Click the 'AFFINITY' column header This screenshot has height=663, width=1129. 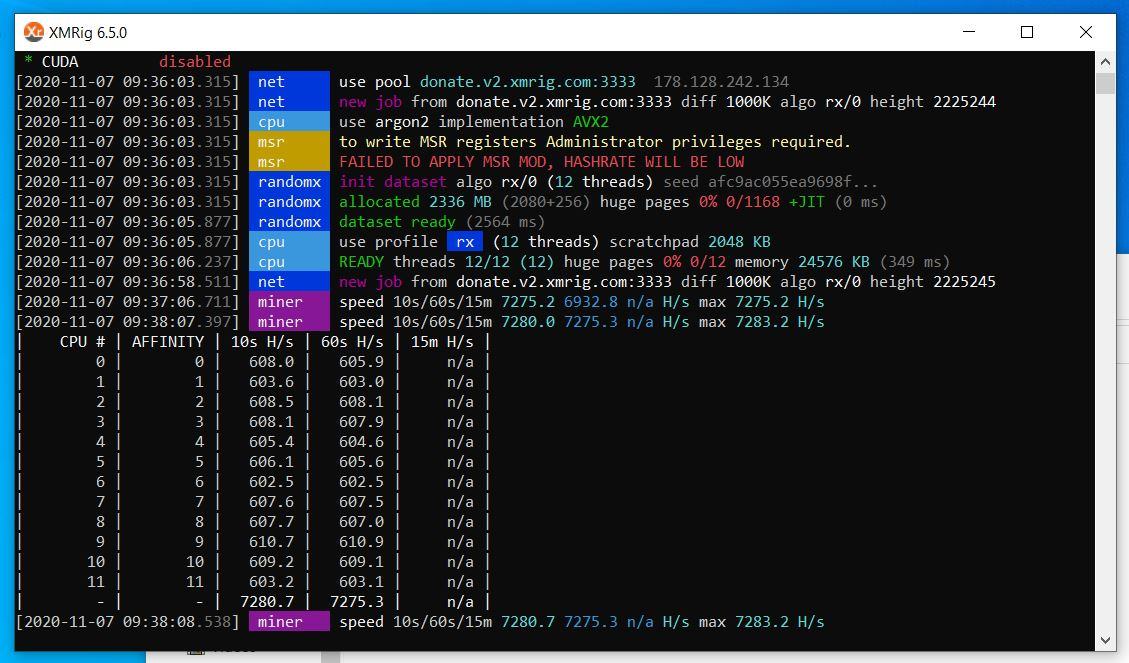[168, 341]
